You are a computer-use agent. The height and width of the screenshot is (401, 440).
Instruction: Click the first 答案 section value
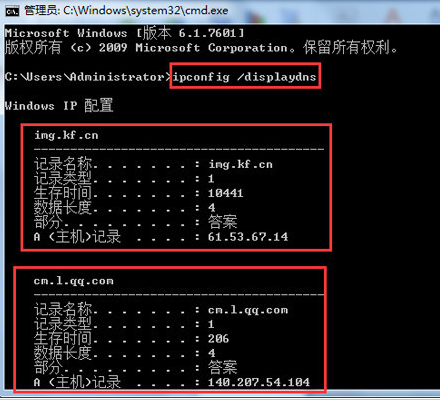(222, 222)
